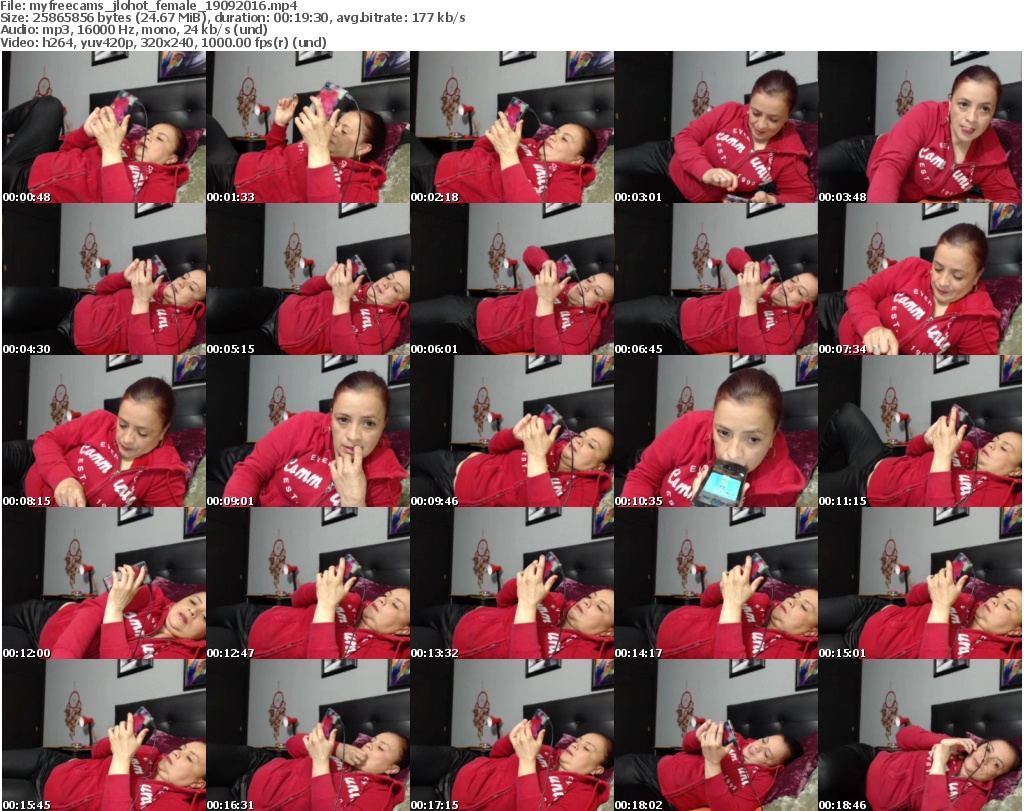Screen dimensions: 1024x811
Task: Open the frame at 00:09:01
Action: pos(308,431)
